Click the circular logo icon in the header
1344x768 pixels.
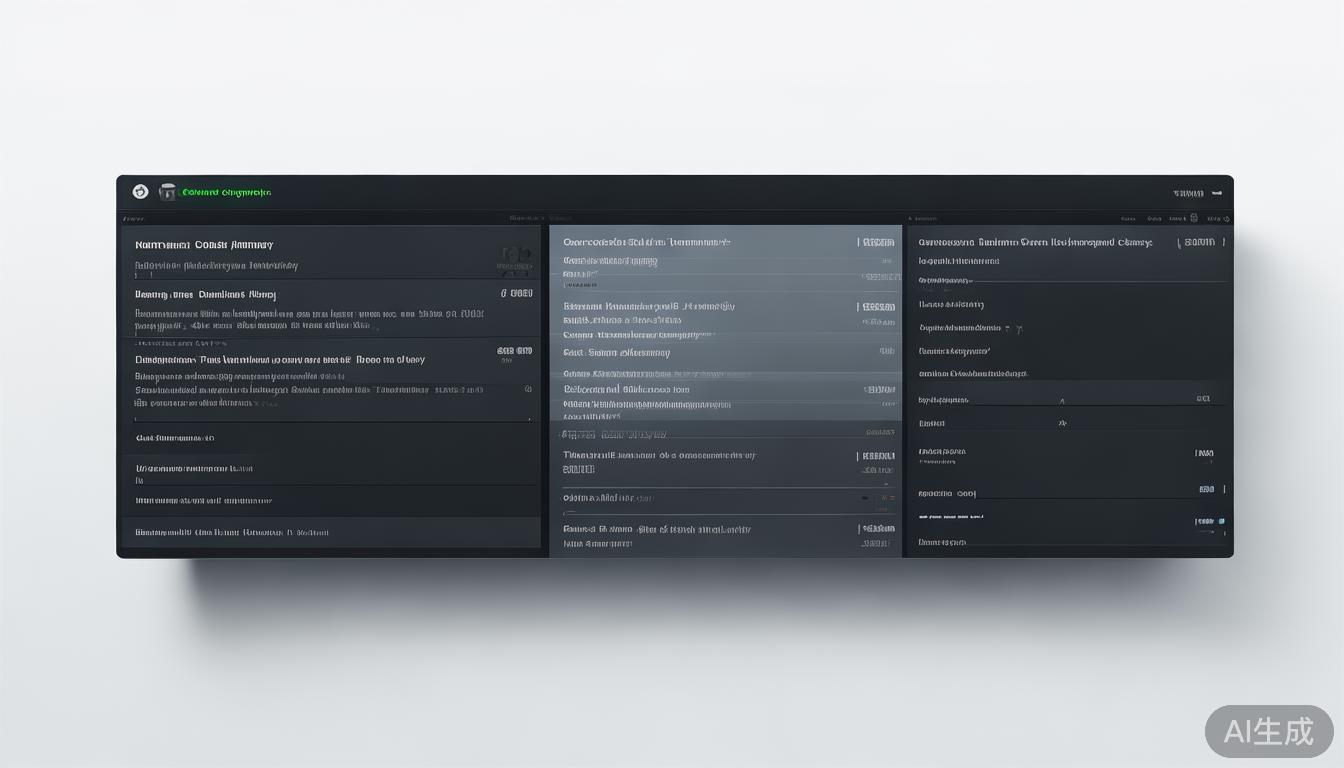(140, 192)
